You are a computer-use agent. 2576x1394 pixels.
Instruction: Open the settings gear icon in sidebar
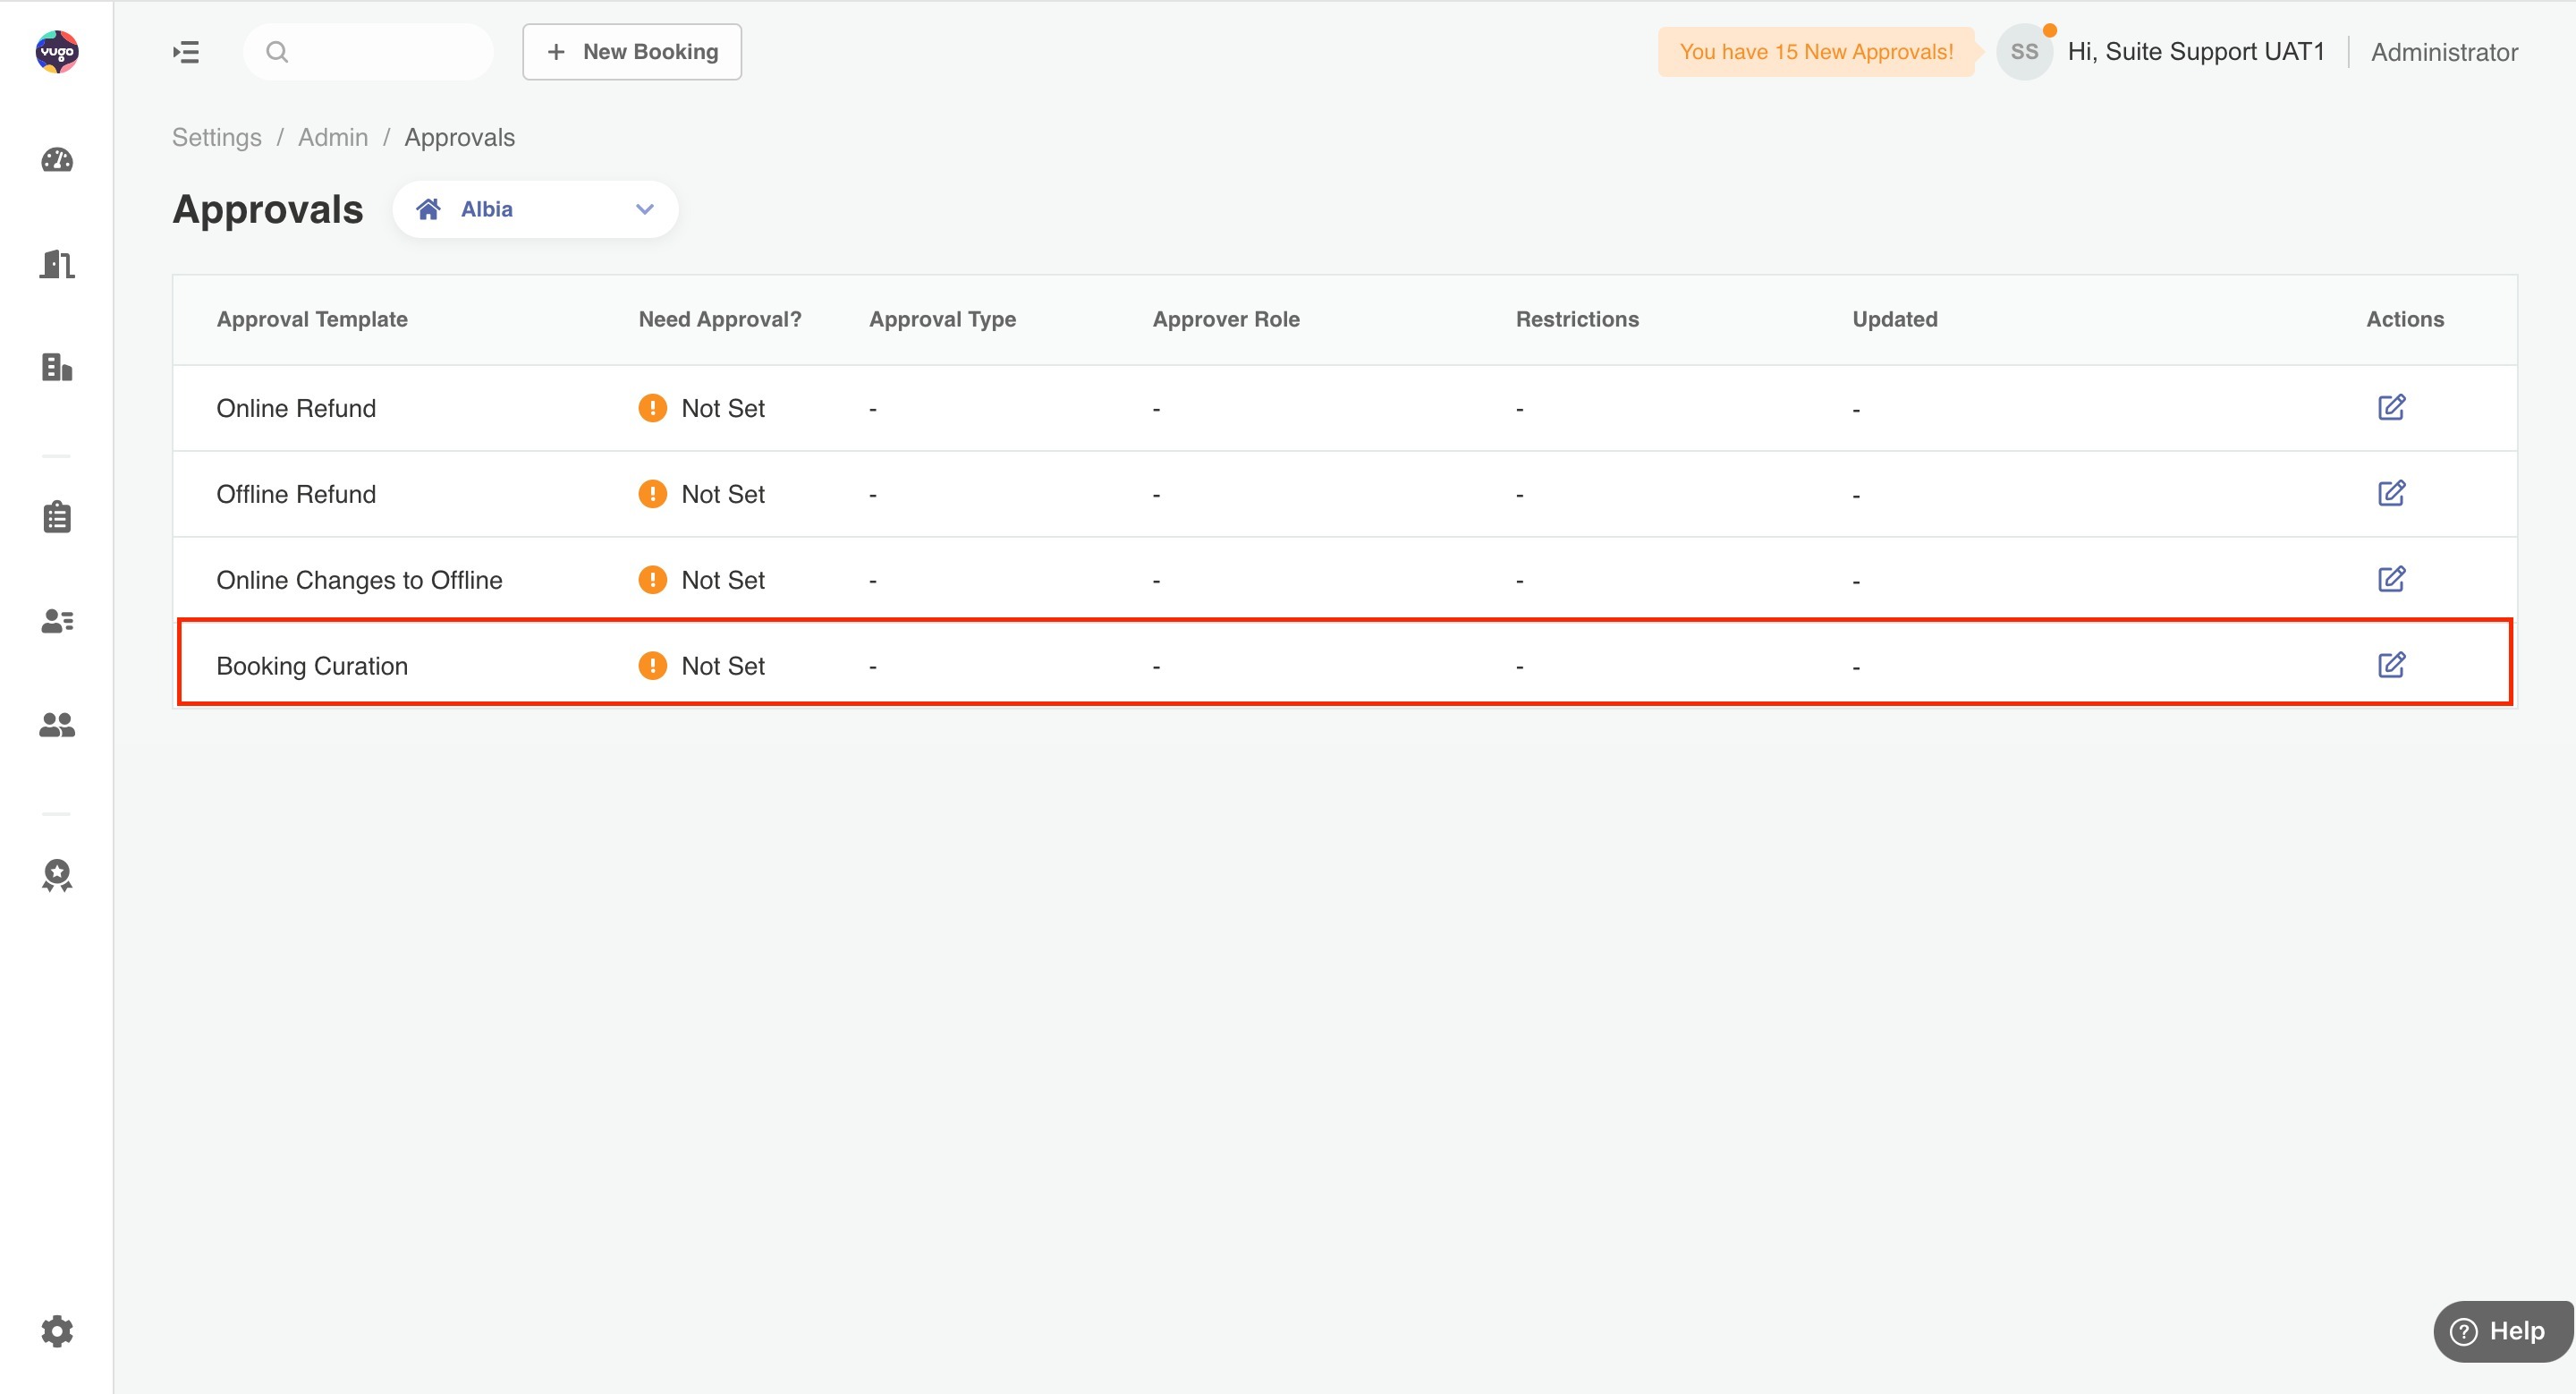pos(57,1331)
